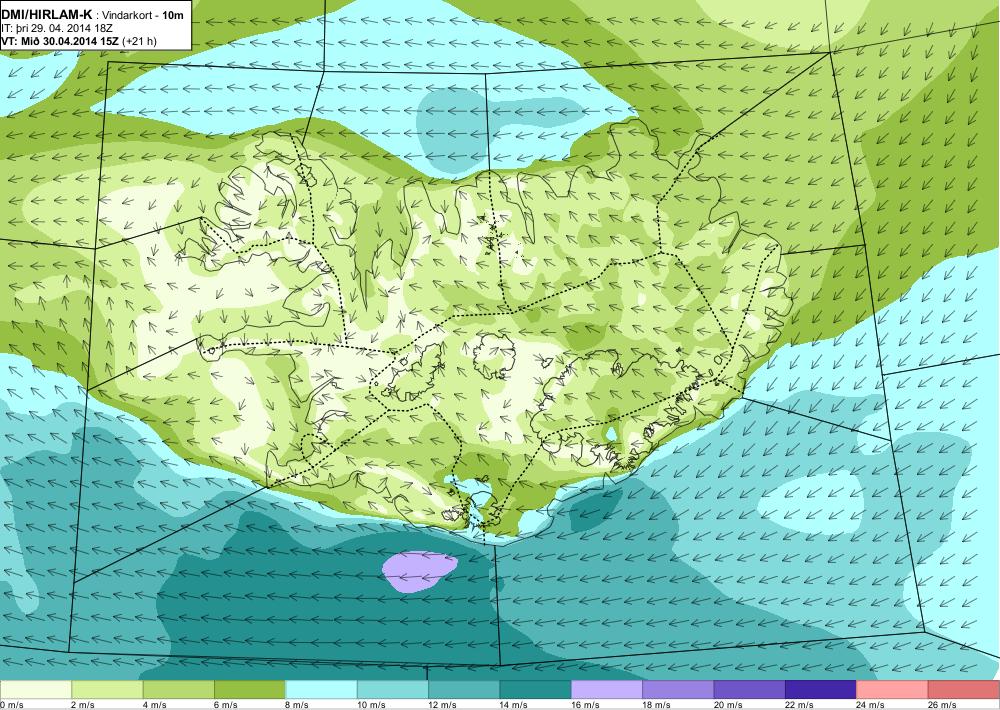Viewport: 1000px width, 710px height.
Task: Click the "8 m/s" legend label
Action: pyautogui.click(x=297, y=705)
